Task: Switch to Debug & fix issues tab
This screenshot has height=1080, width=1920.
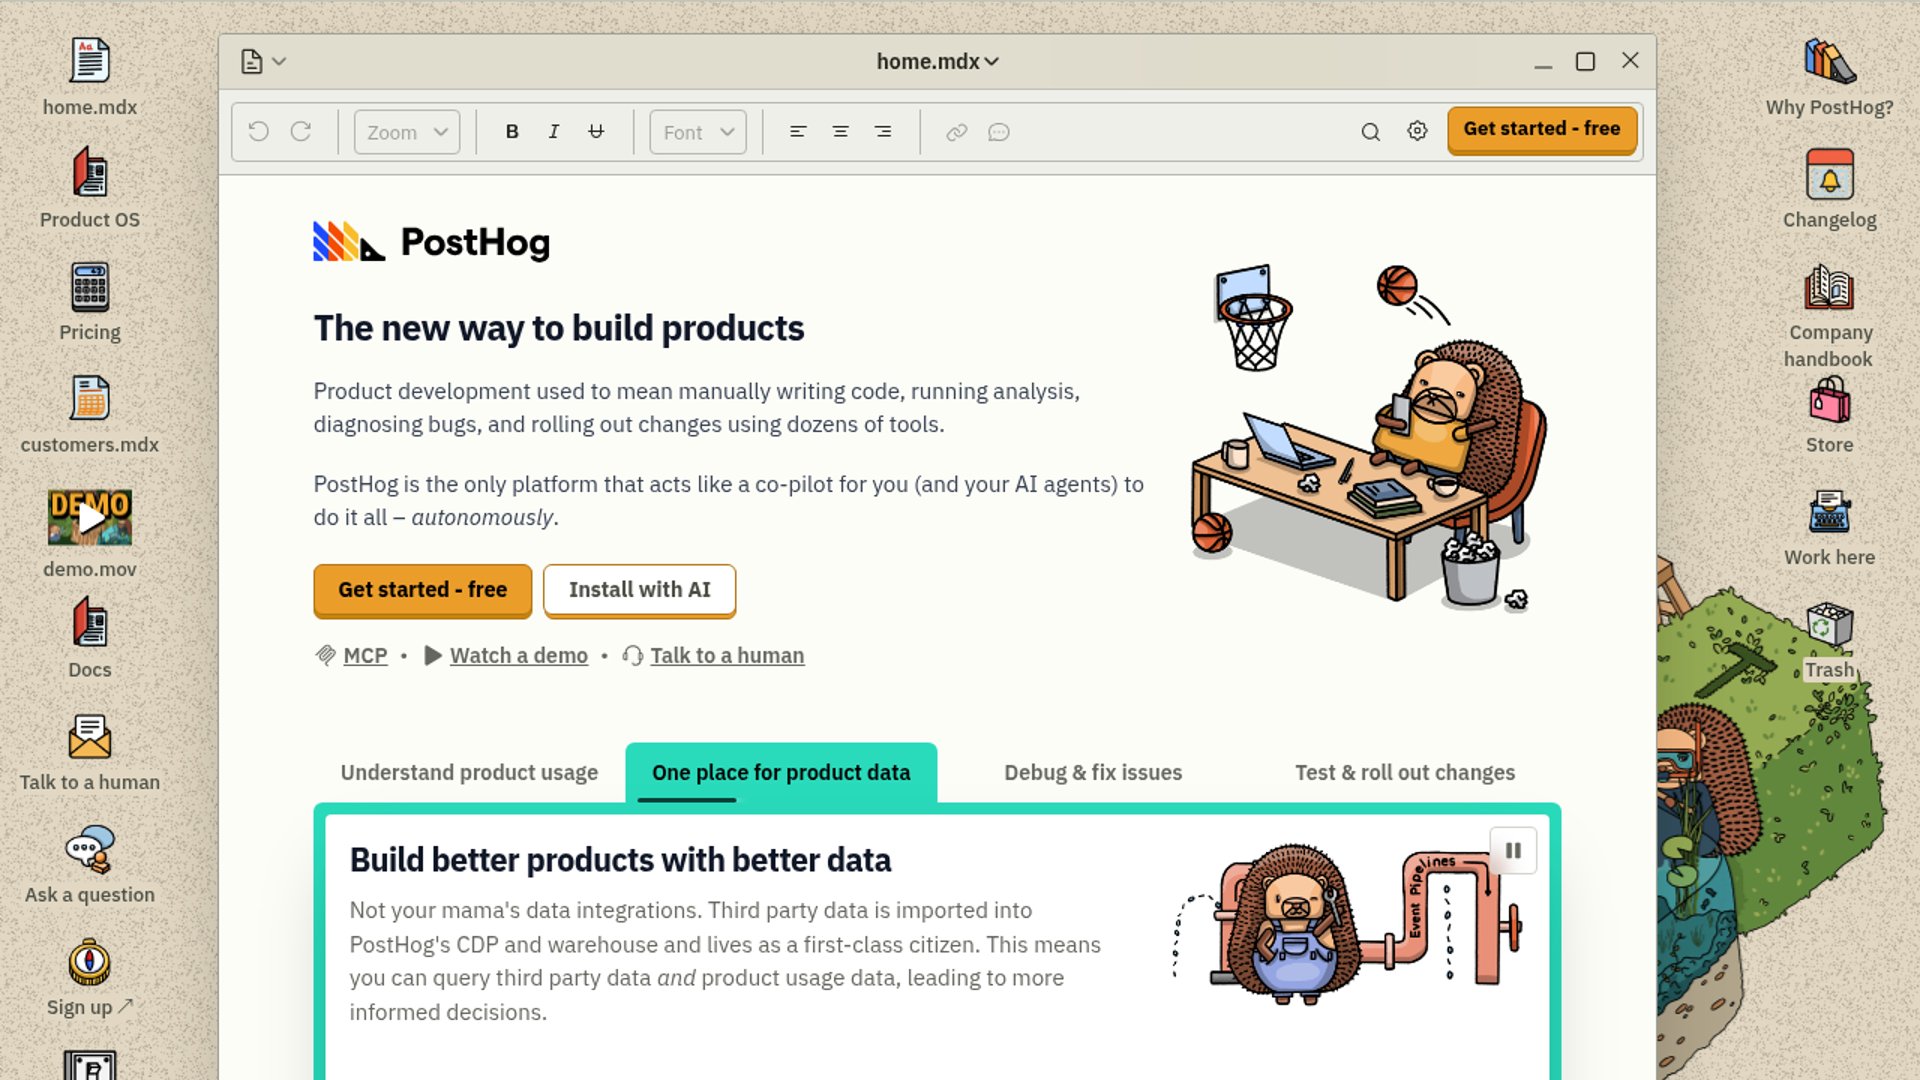Action: pyautogui.click(x=1093, y=773)
